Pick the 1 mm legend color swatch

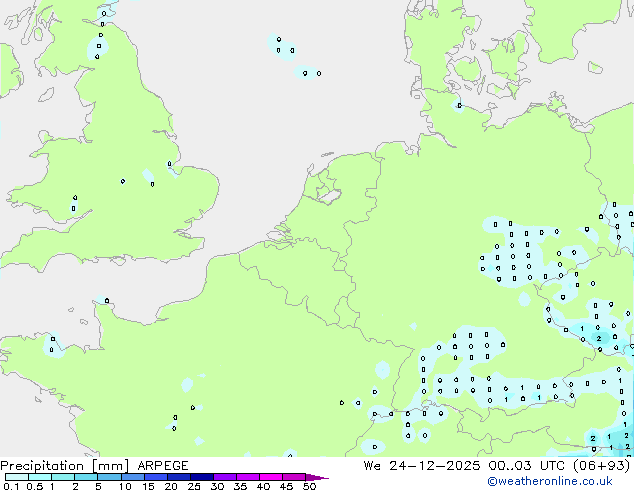[x=63, y=477]
